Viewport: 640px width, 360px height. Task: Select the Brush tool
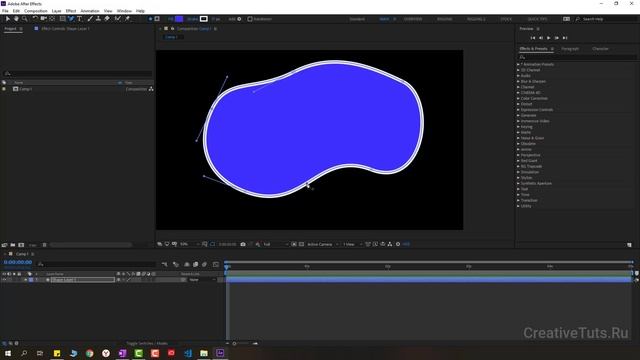pos(90,19)
